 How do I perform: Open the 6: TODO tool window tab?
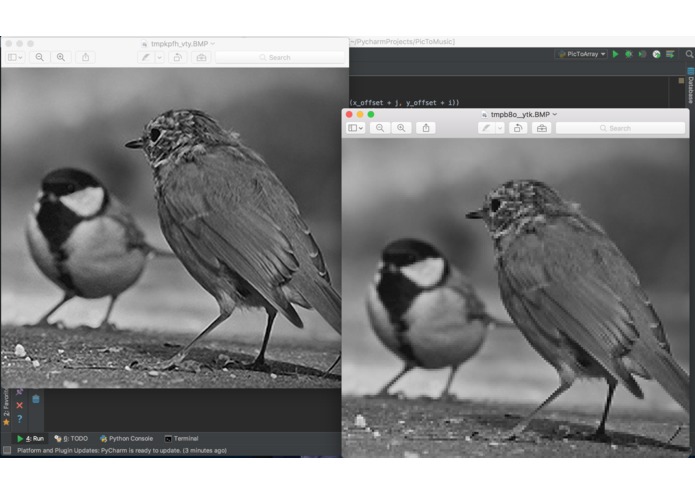click(71, 439)
